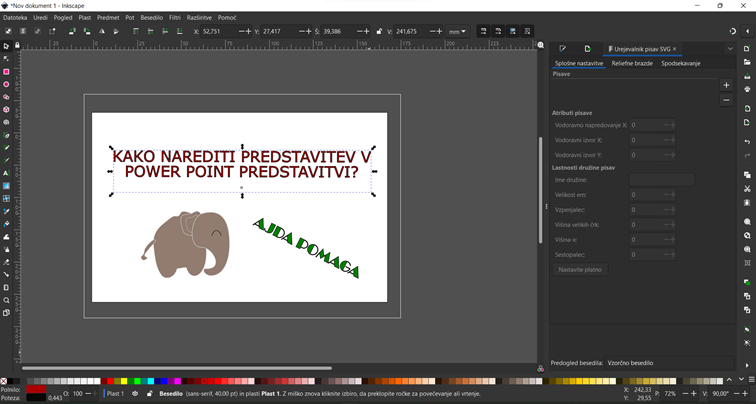Image resolution: width=756 pixels, height=404 pixels.
Task: Open the Plast 1 layer selector
Action: click(x=114, y=393)
